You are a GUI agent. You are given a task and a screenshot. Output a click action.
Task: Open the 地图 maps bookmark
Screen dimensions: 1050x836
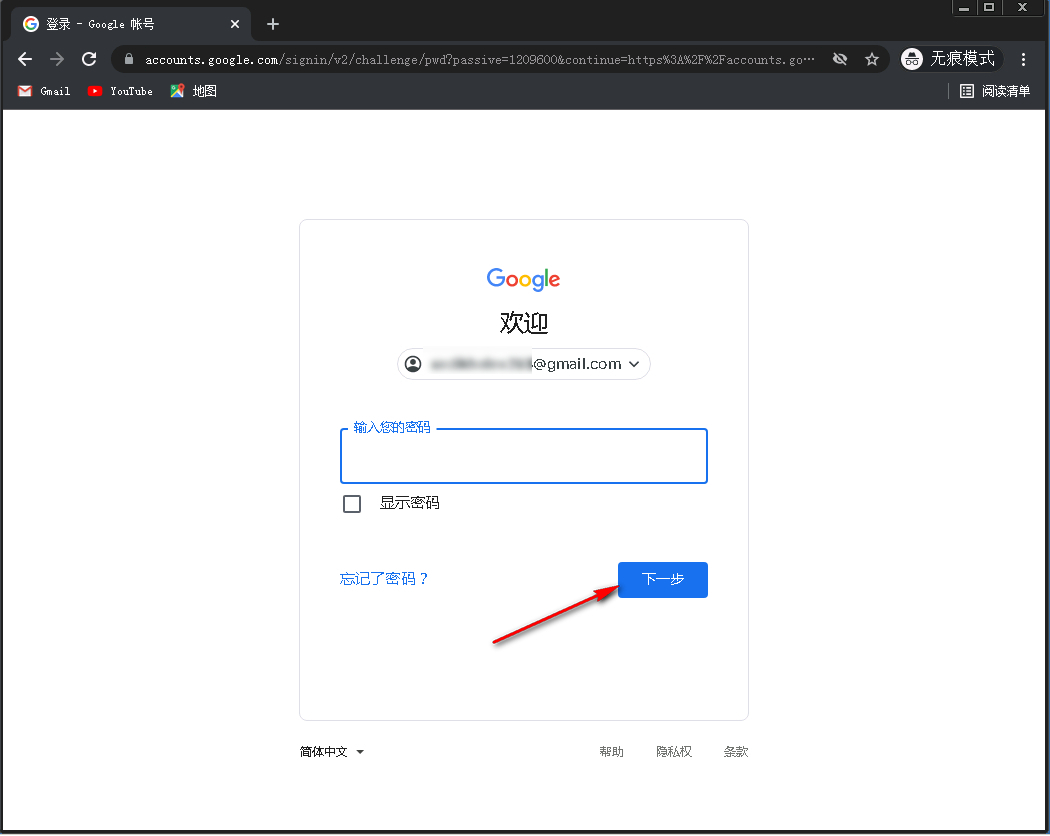click(x=194, y=91)
